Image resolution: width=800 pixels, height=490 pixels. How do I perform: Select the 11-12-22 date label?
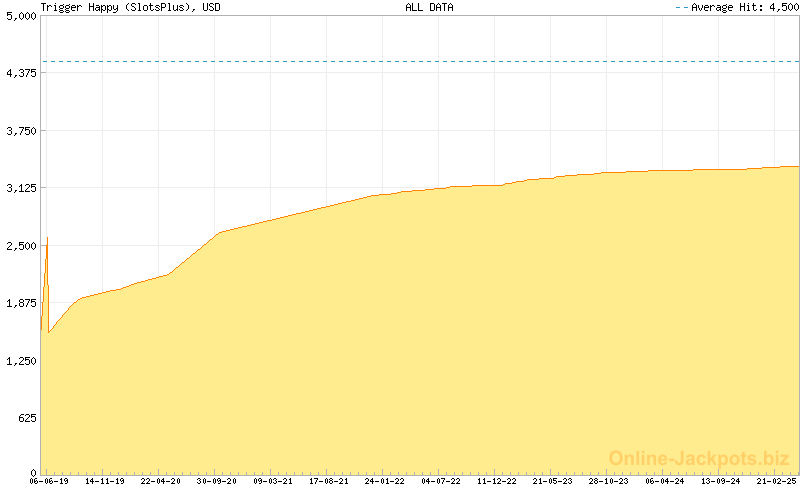pyautogui.click(x=497, y=481)
